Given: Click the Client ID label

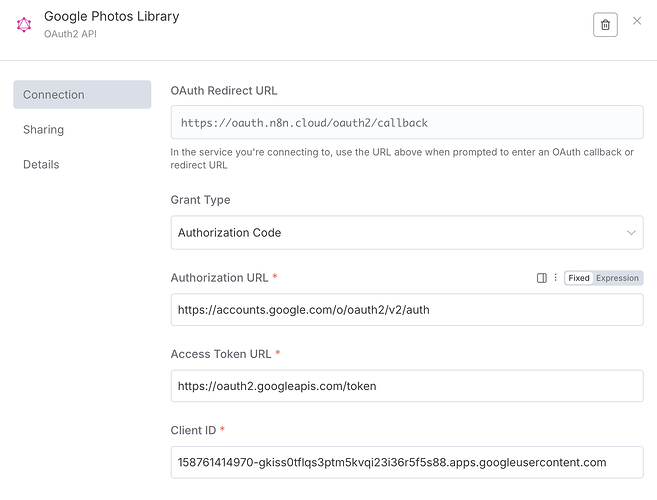Looking at the screenshot, I should point(193,430).
